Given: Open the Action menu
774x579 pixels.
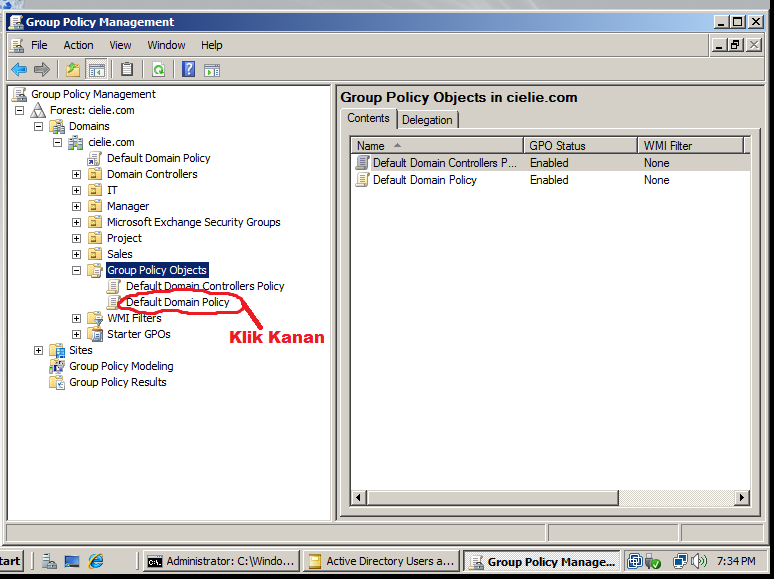Looking at the screenshot, I should tap(78, 45).
